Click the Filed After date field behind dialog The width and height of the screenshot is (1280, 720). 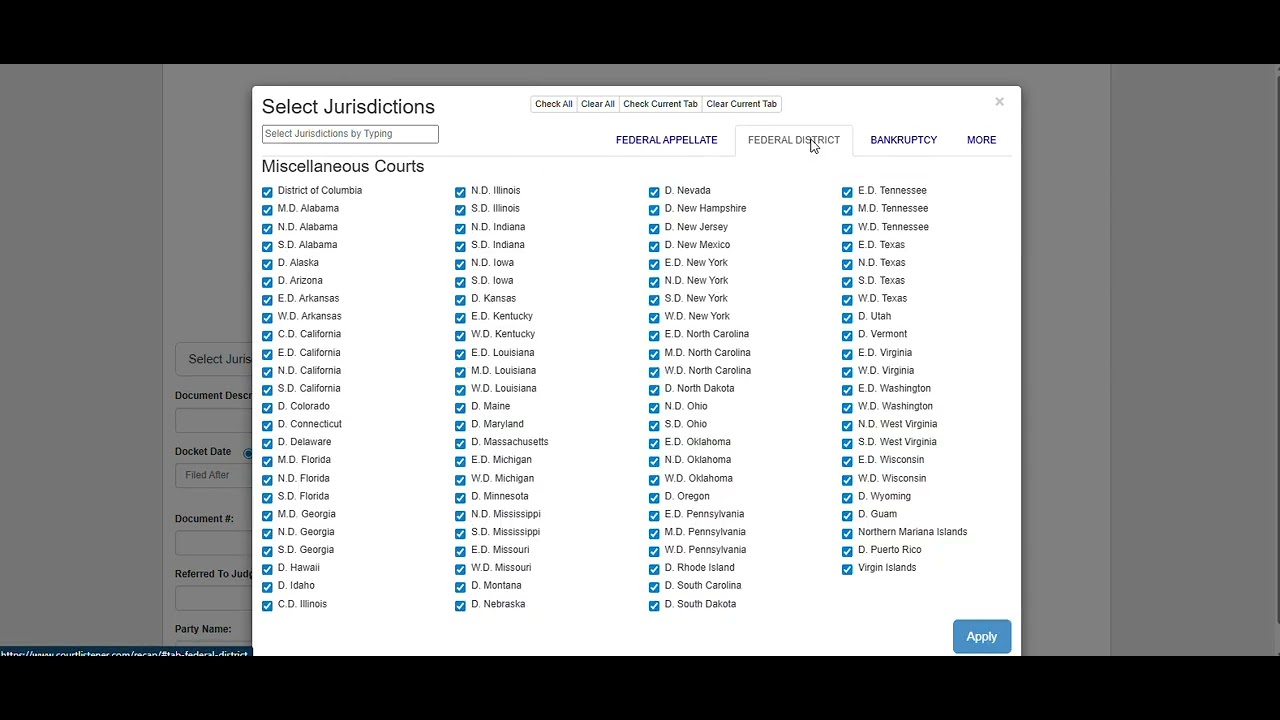tap(213, 475)
